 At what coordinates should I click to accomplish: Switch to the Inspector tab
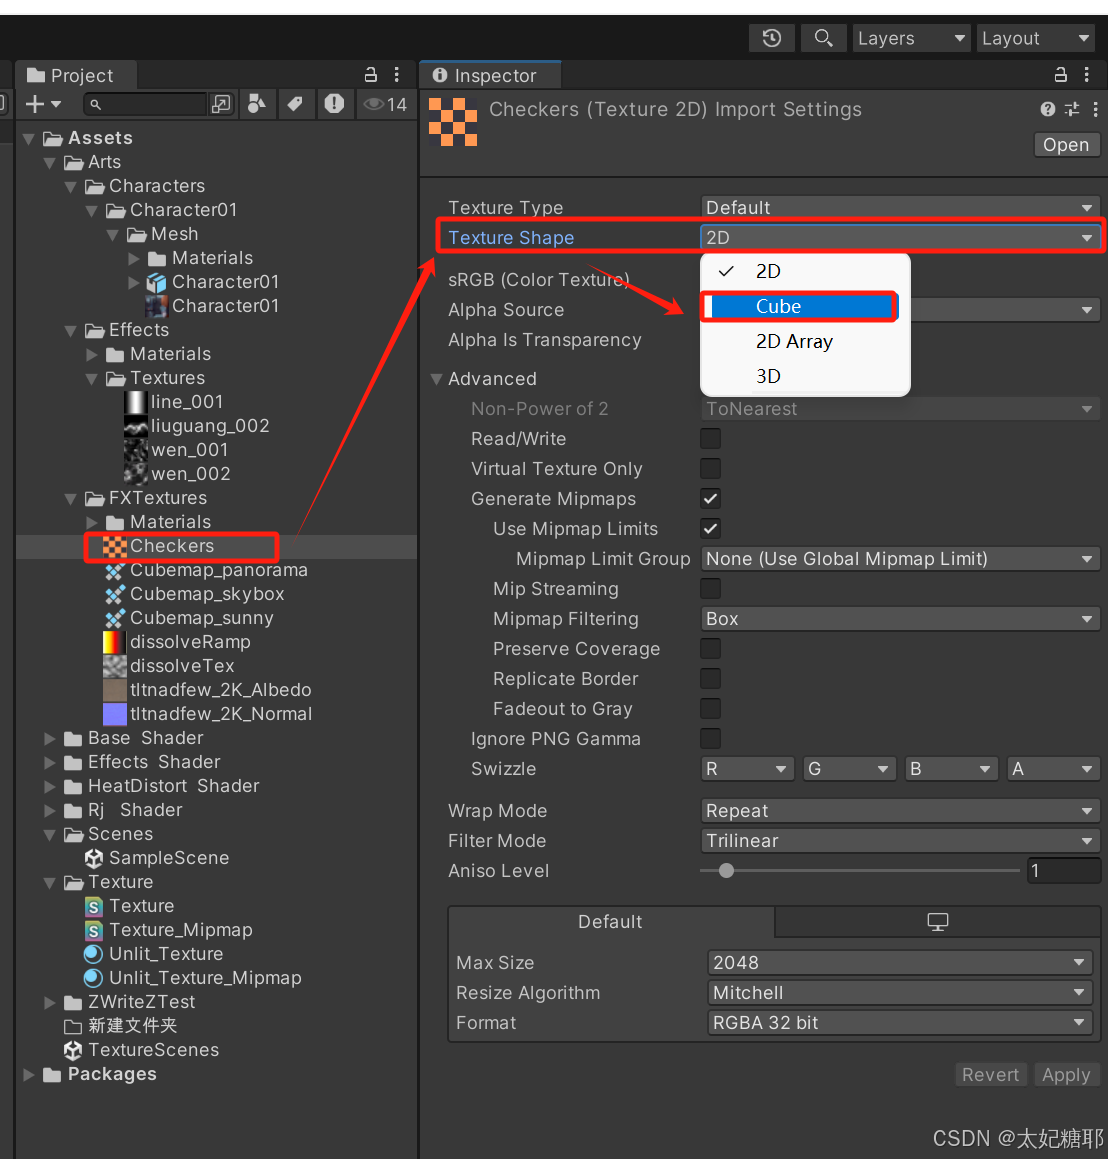[490, 75]
